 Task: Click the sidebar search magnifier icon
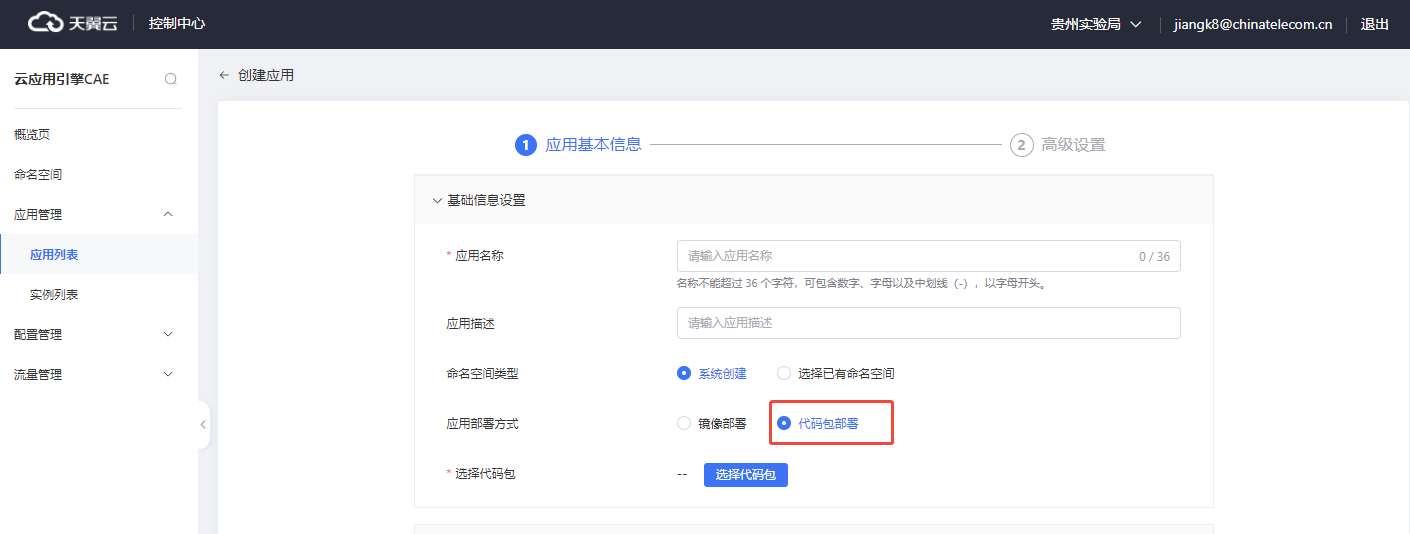pyautogui.click(x=171, y=79)
